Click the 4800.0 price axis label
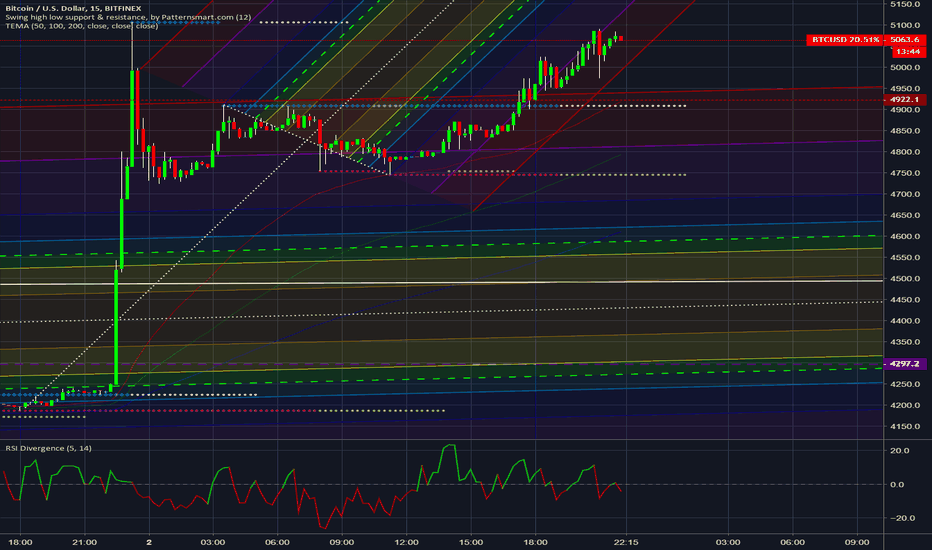This screenshot has width=932, height=550. pyautogui.click(x=905, y=152)
